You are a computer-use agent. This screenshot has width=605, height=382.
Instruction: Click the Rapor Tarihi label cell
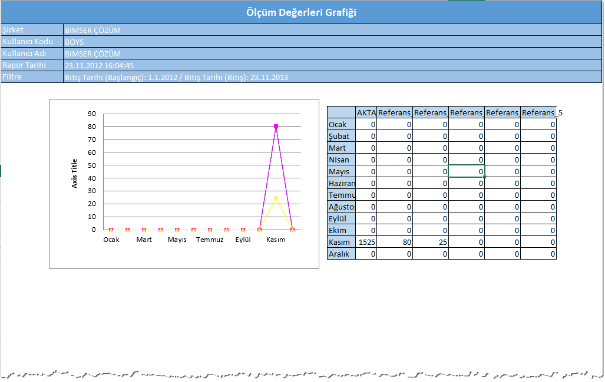(x=32, y=65)
